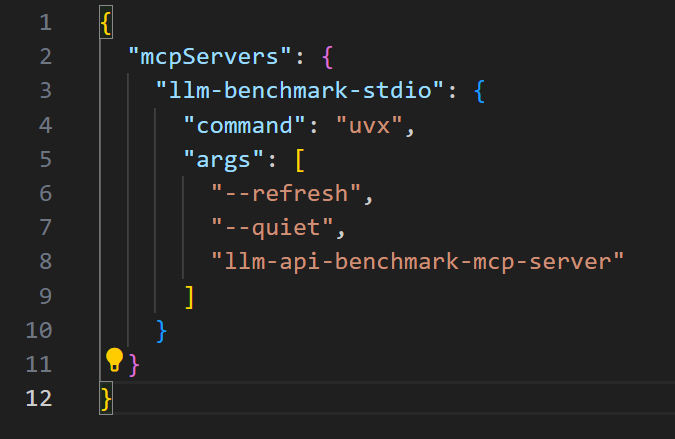Click the yellow lightbulb code action icon
This screenshot has width=675, height=439.
tap(114, 361)
